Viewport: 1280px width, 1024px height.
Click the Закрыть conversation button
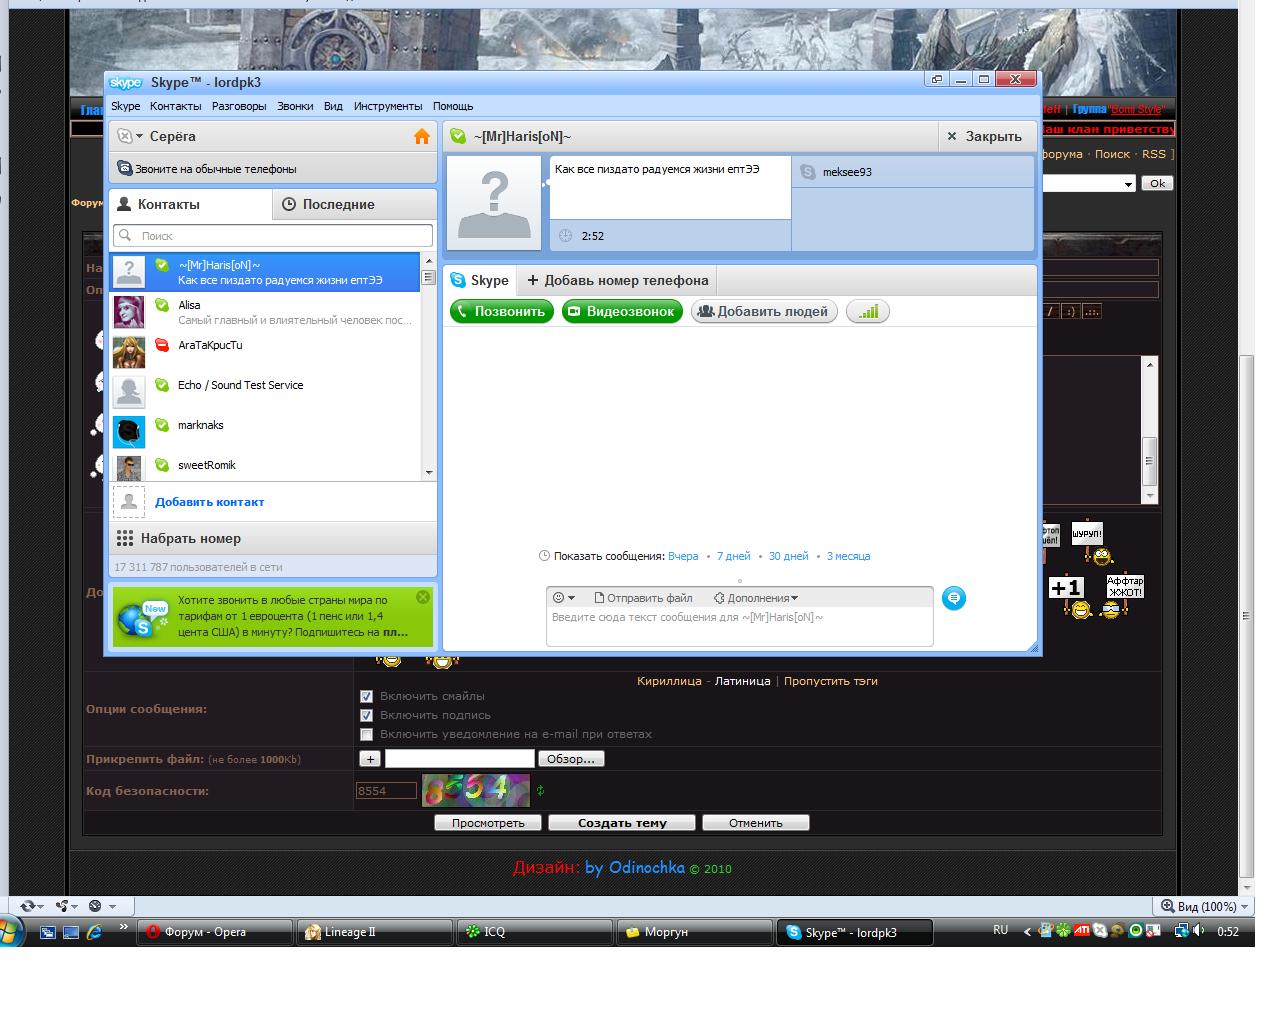pos(984,136)
